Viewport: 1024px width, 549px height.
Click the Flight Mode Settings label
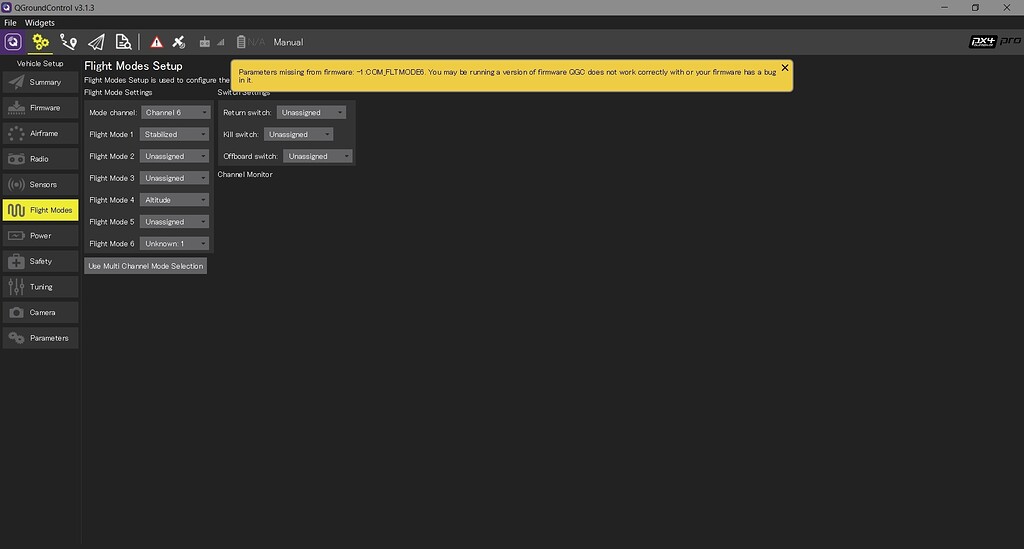pyautogui.click(x=118, y=92)
